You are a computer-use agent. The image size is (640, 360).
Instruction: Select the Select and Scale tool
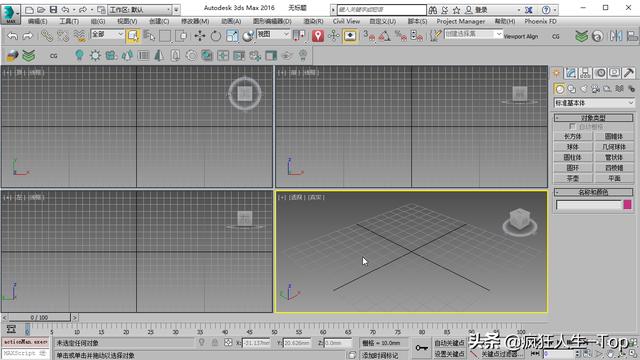[232, 36]
